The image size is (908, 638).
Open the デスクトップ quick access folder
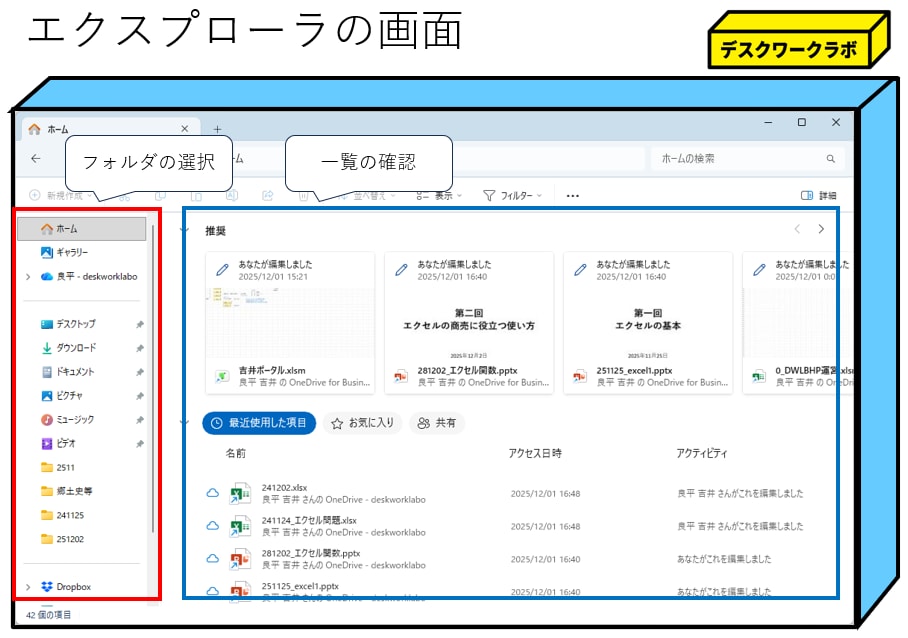click(x=68, y=324)
